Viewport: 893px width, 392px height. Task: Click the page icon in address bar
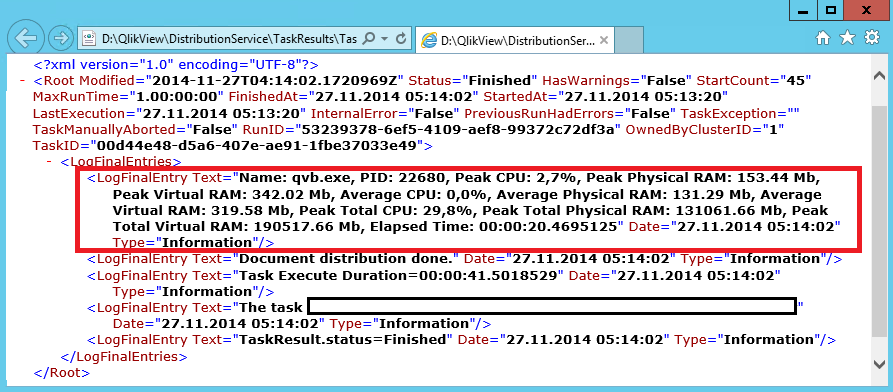pyautogui.click(x=89, y=39)
